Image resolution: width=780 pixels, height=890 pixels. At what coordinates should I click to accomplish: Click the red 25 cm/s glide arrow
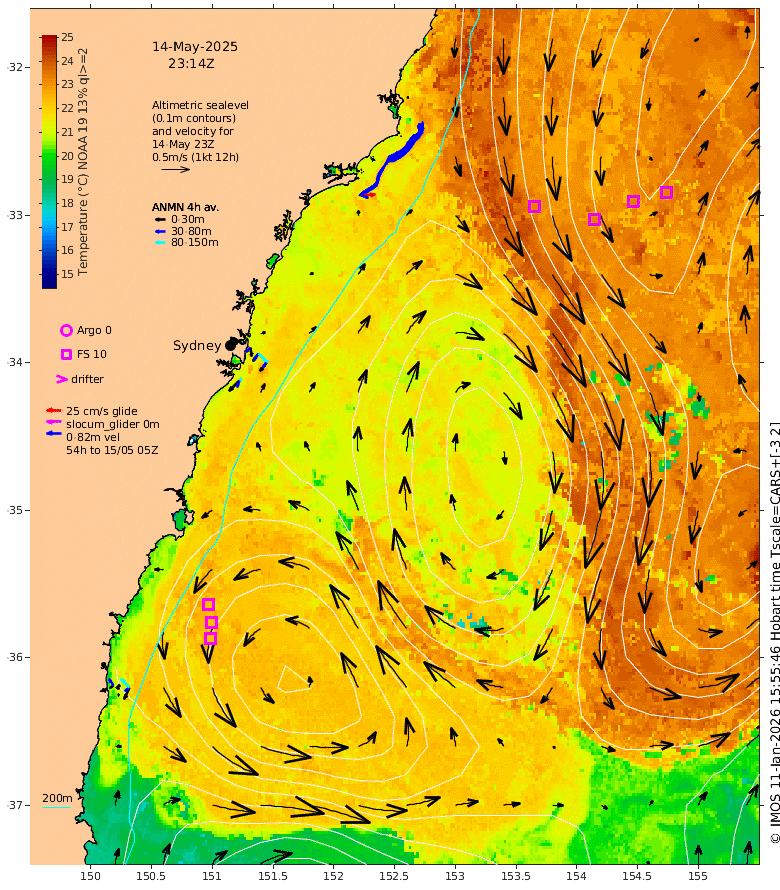54,410
